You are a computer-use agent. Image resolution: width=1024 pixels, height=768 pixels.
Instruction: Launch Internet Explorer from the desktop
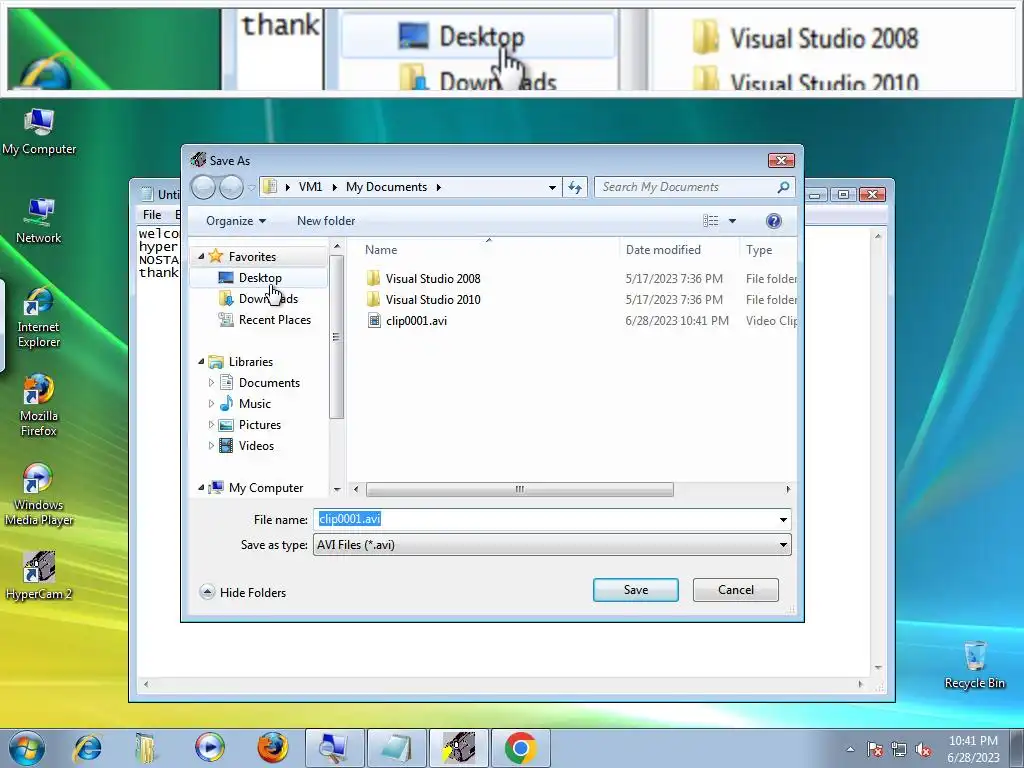tap(39, 317)
